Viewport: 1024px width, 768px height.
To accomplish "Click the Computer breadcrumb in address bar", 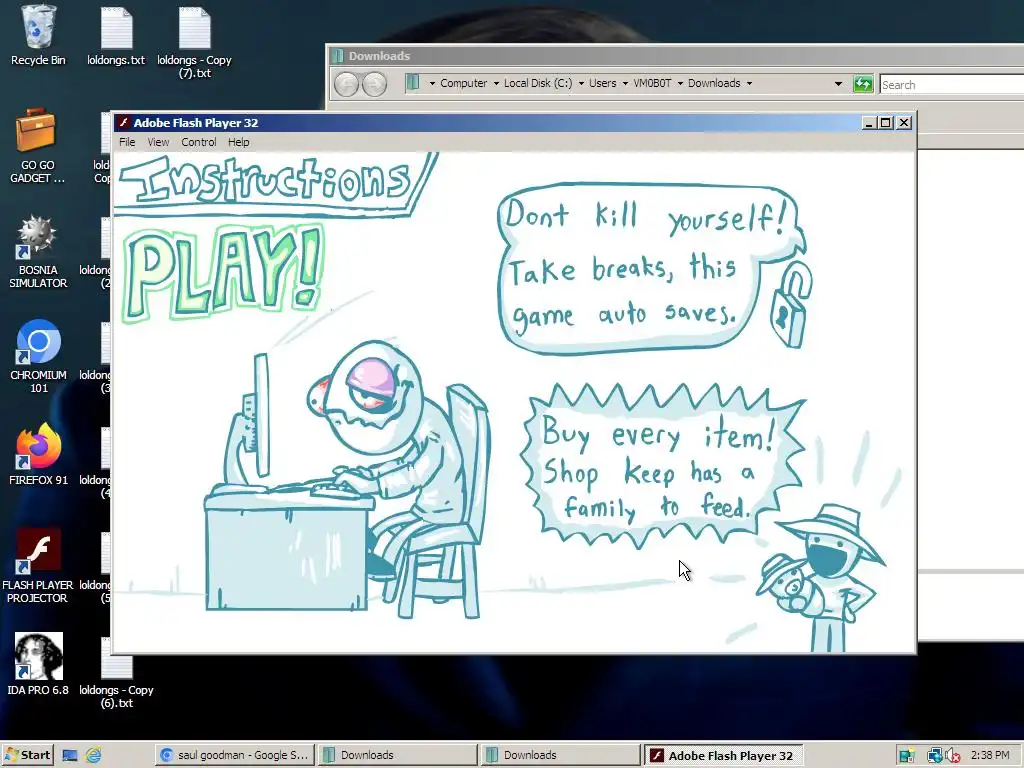I will [x=463, y=84].
